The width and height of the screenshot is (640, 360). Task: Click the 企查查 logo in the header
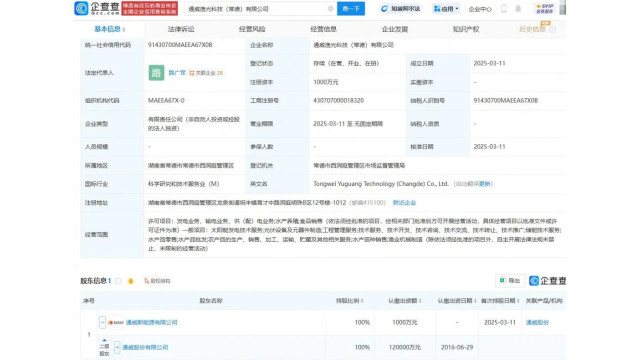click(x=97, y=8)
